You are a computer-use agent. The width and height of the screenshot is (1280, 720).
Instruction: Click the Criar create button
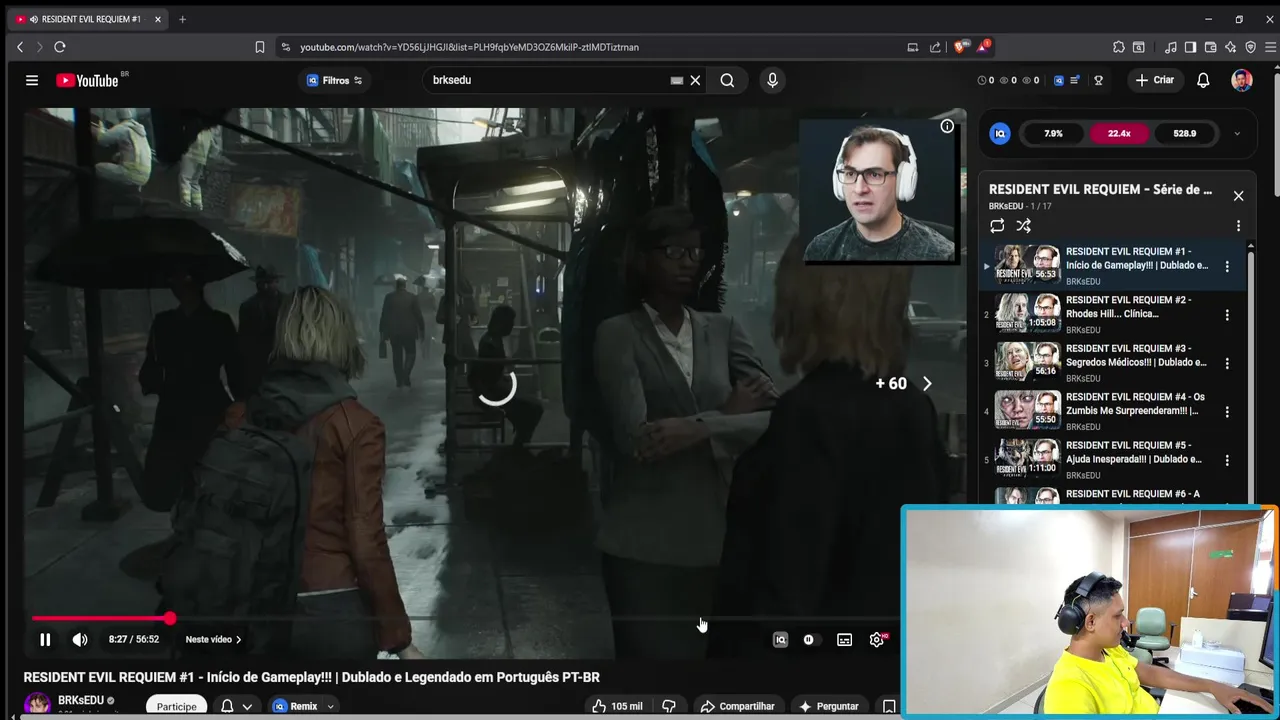click(x=1155, y=80)
